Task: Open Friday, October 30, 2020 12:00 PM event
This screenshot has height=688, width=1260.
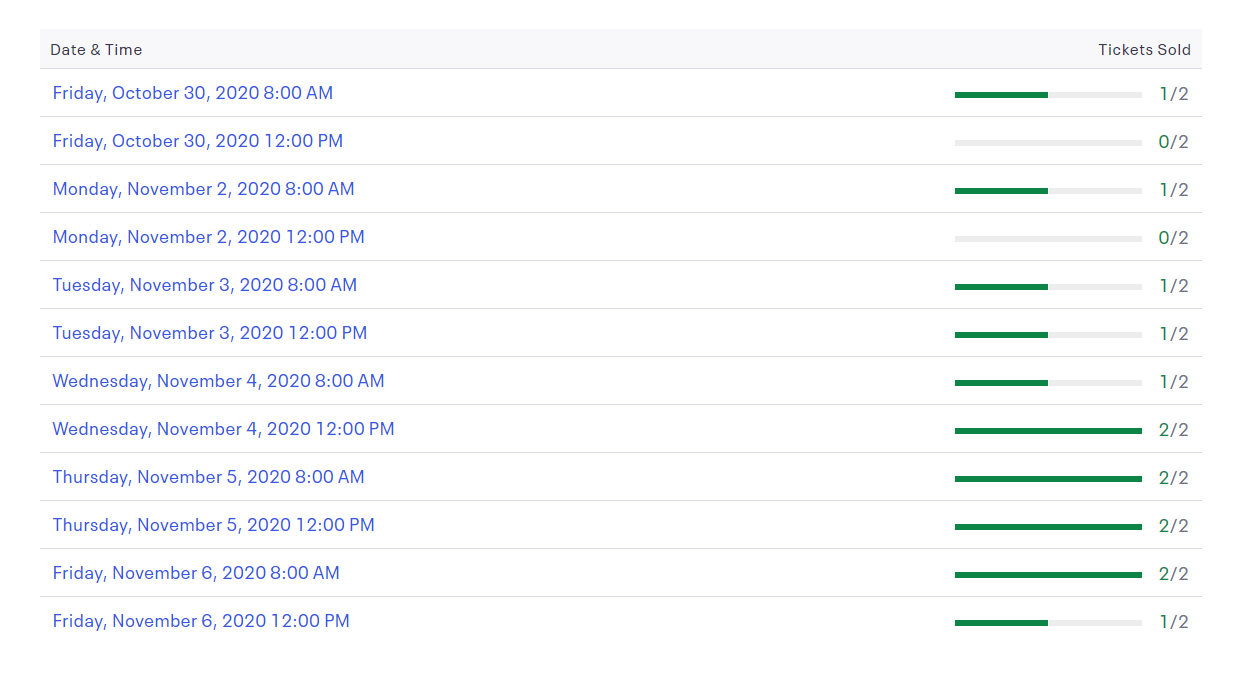Action: 198,141
